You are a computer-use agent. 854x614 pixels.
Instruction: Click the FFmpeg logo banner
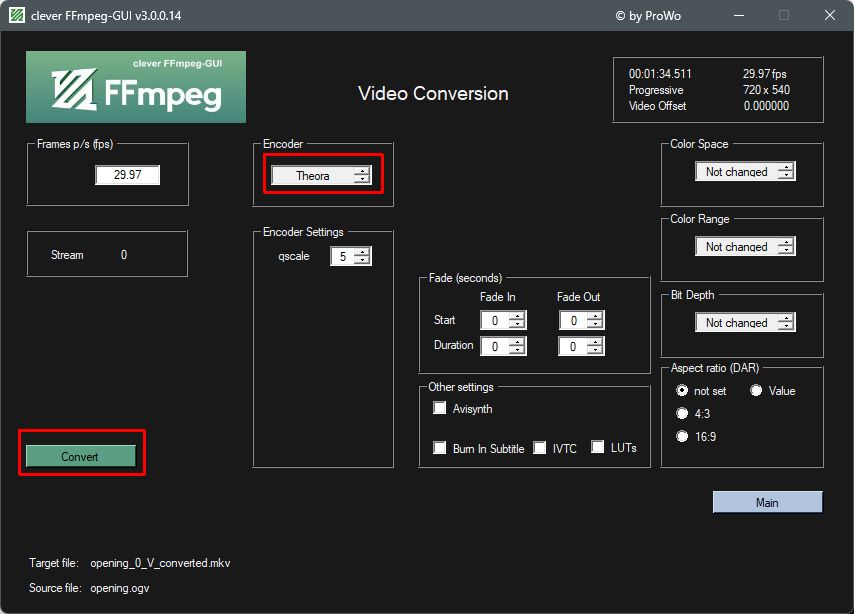click(136, 87)
